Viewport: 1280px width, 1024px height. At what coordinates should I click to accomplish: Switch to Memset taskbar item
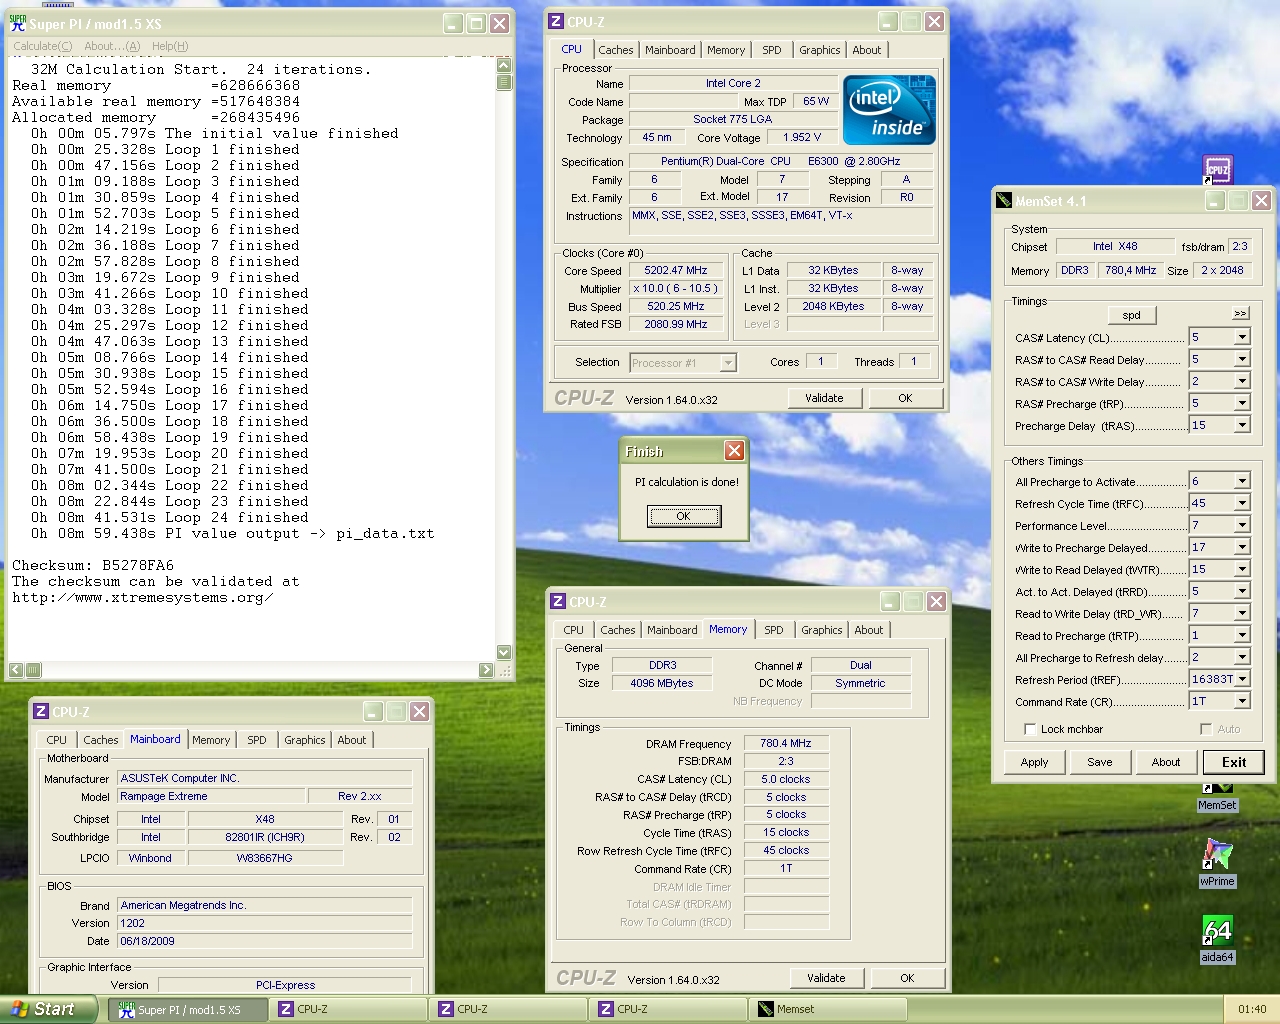tap(828, 1010)
